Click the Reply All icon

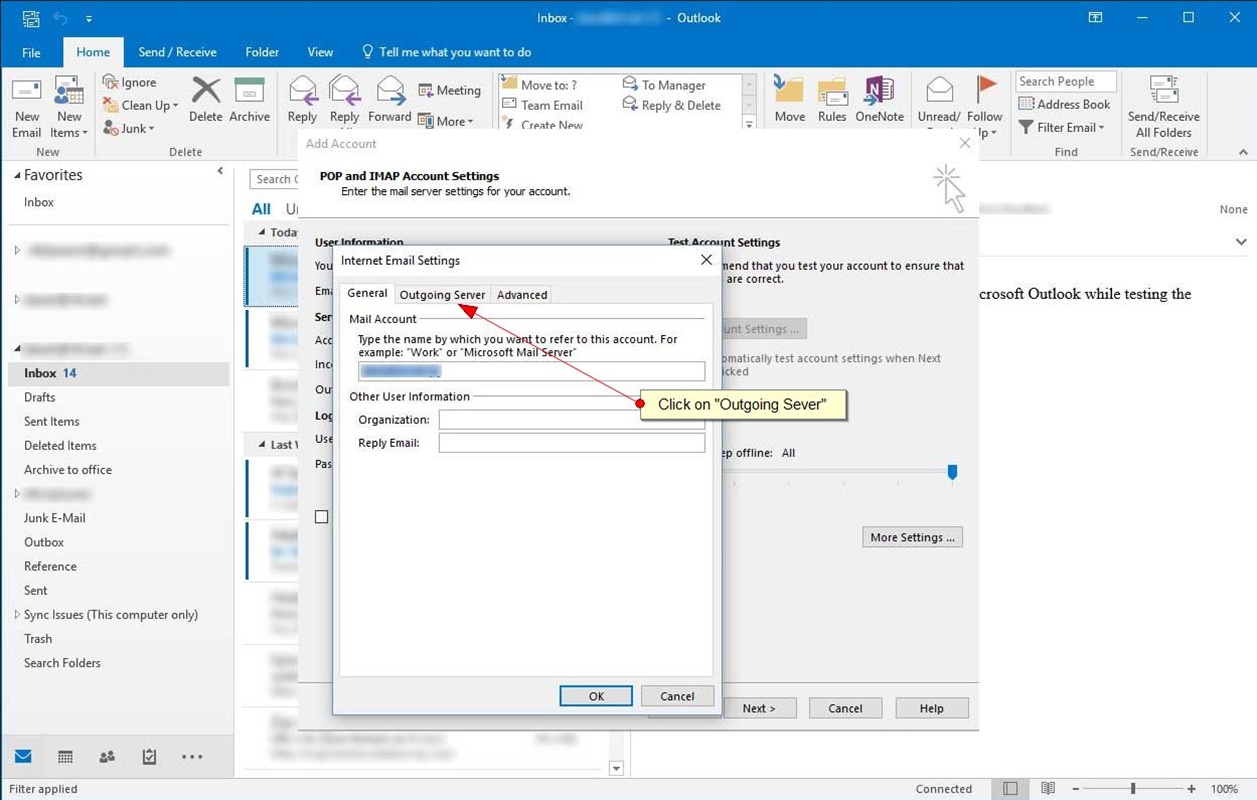coord(344,100)
